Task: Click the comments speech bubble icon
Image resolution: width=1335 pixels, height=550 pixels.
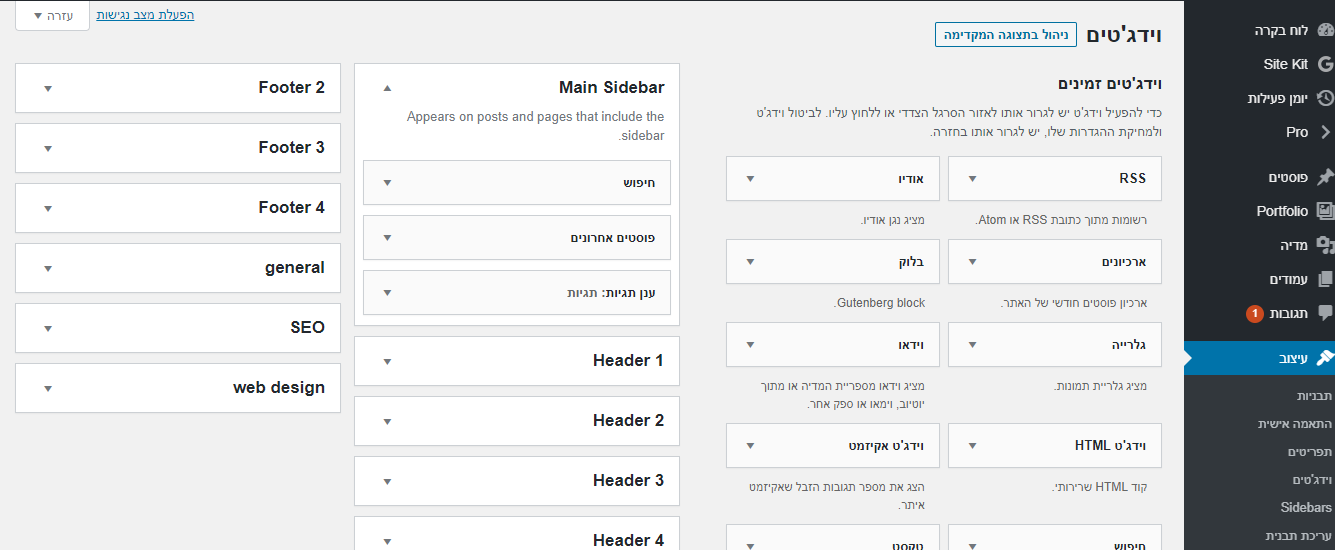Action: click(1325, 313)
